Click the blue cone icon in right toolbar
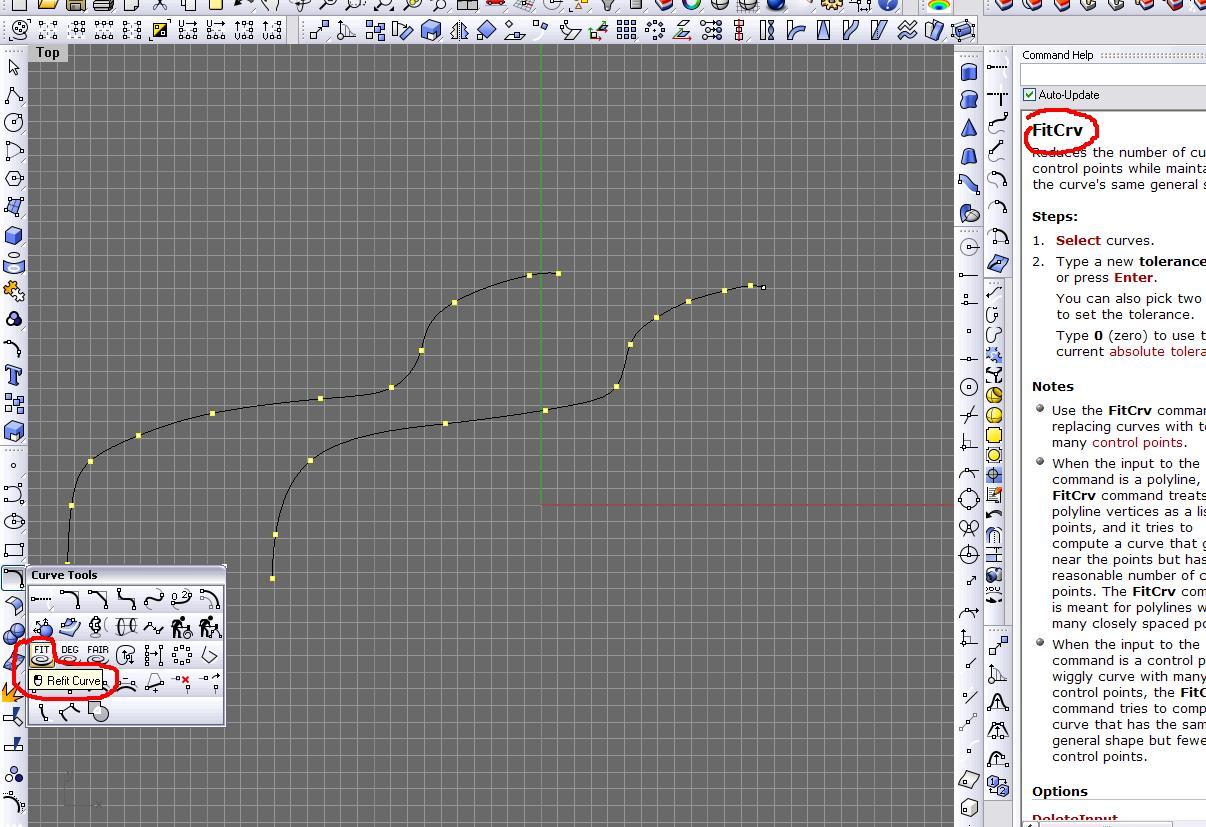 (969, 128)
